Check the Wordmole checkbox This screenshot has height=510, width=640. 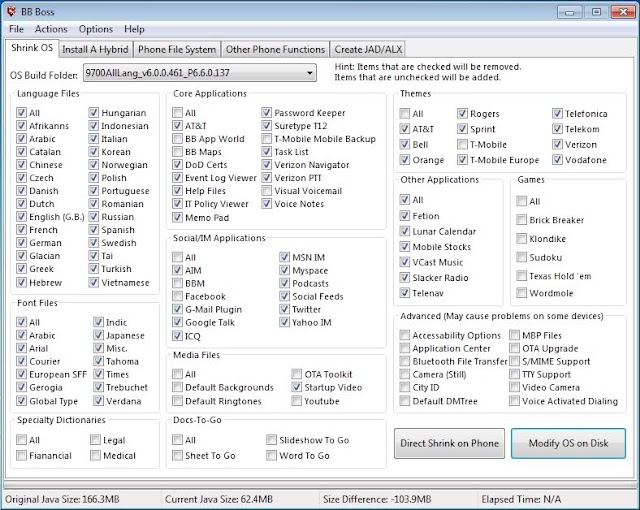coord(521,293)
